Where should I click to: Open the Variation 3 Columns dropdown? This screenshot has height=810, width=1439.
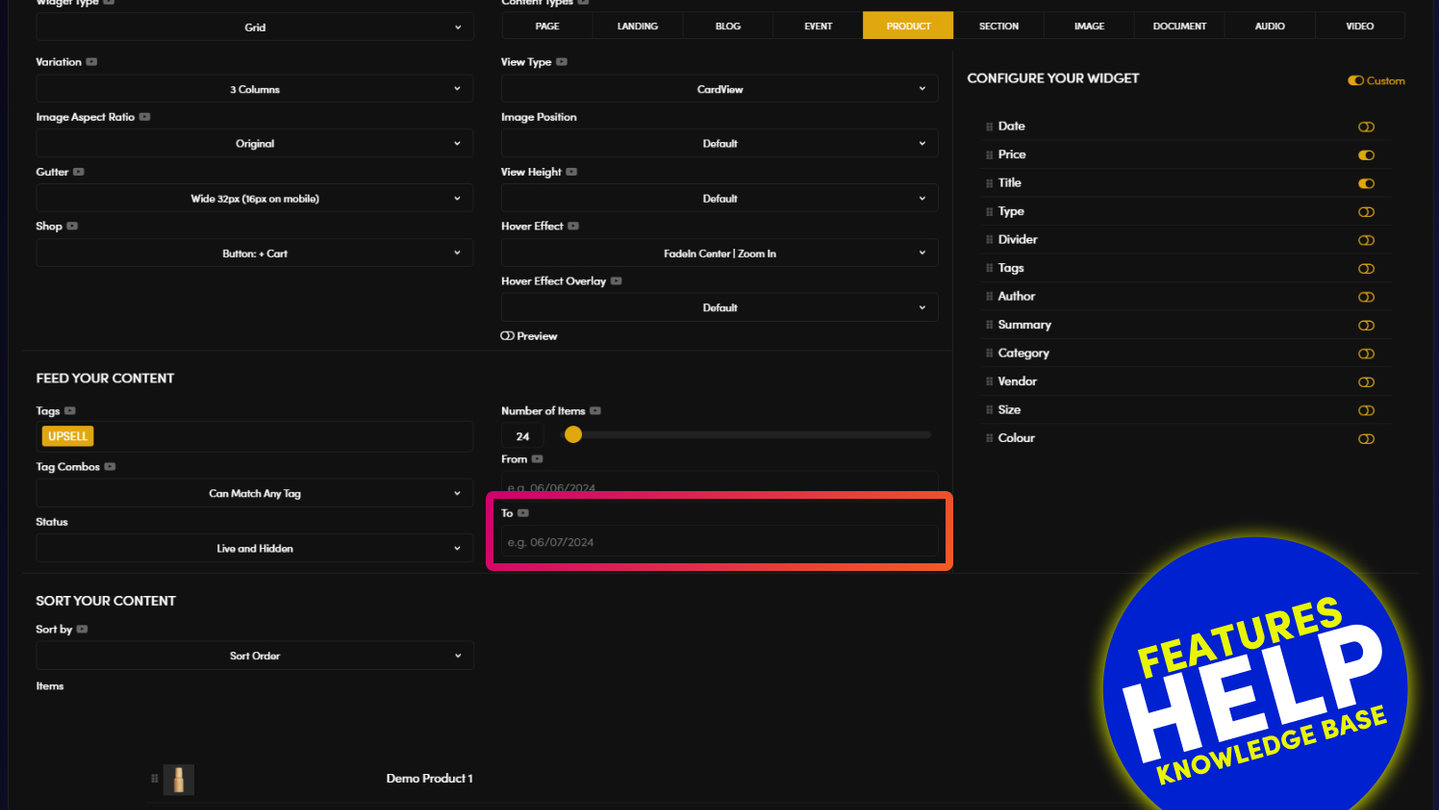255,89
